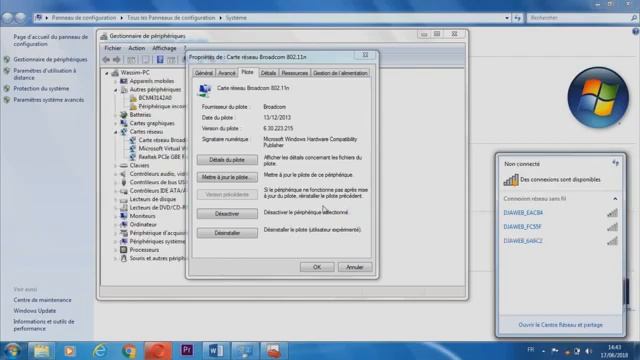Click the volume icon in system tray
This screenshot has width=640, height=360.
pyautogui.click(x=588, y=351)
